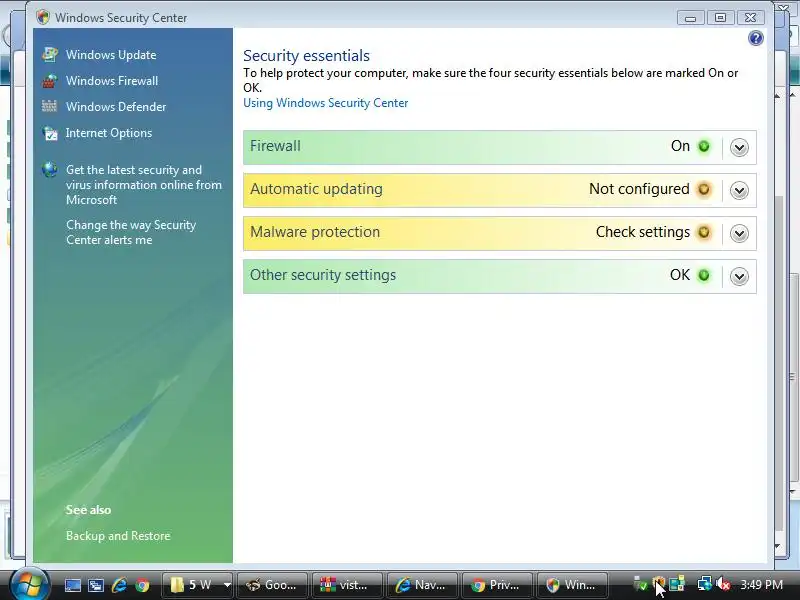This screenshot has height=600, width=800.
Task: Click the Internet Options icon
Action: 50,133
